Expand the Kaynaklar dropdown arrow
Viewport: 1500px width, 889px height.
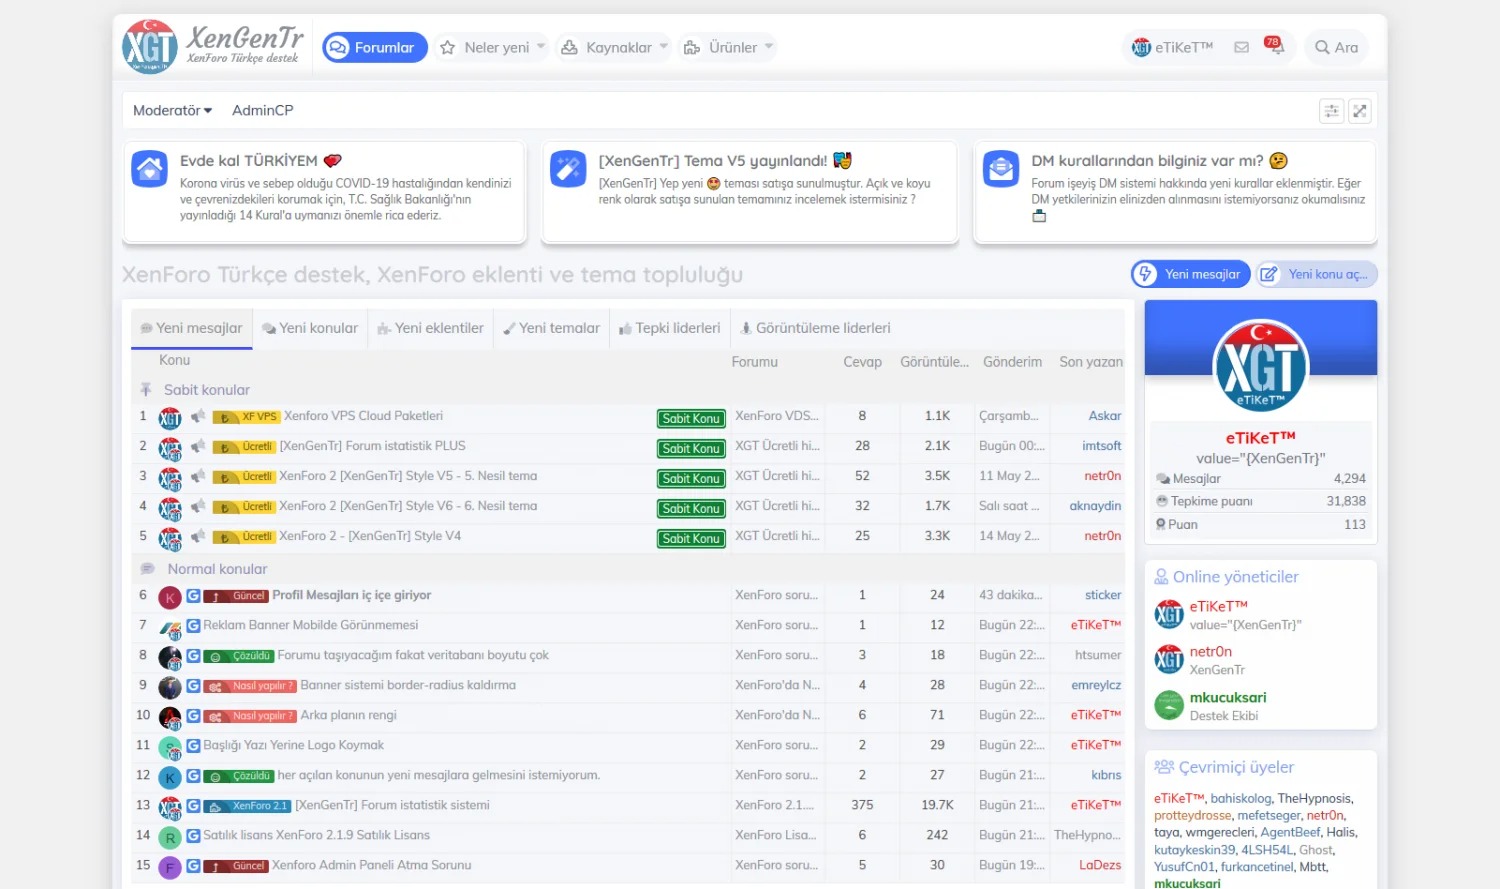click(664, 47)
